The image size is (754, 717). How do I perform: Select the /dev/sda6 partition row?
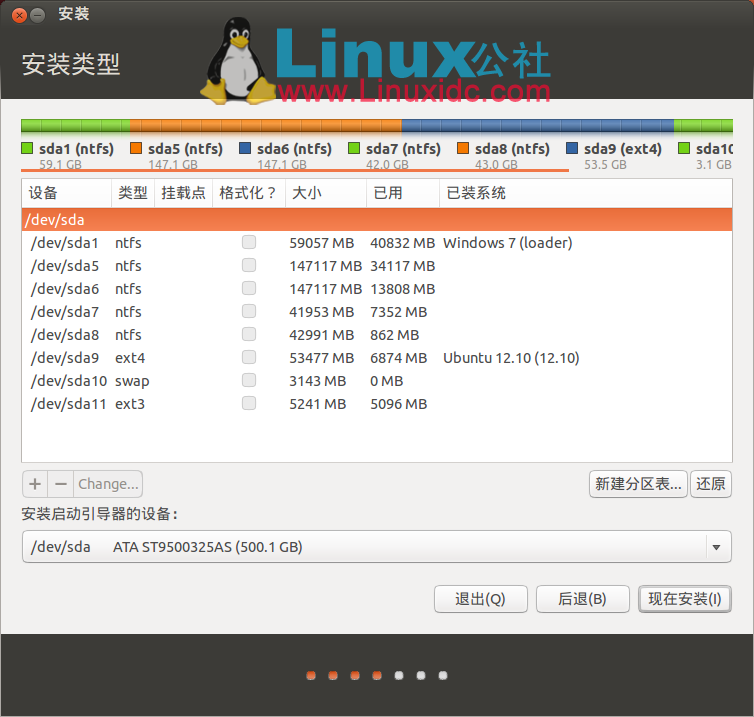(377, 289)
